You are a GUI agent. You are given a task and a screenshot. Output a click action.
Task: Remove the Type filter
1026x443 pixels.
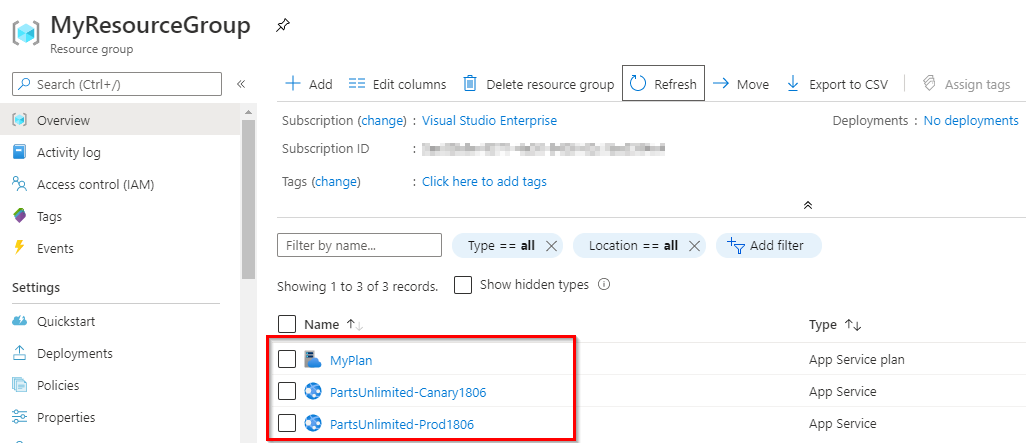551,246
